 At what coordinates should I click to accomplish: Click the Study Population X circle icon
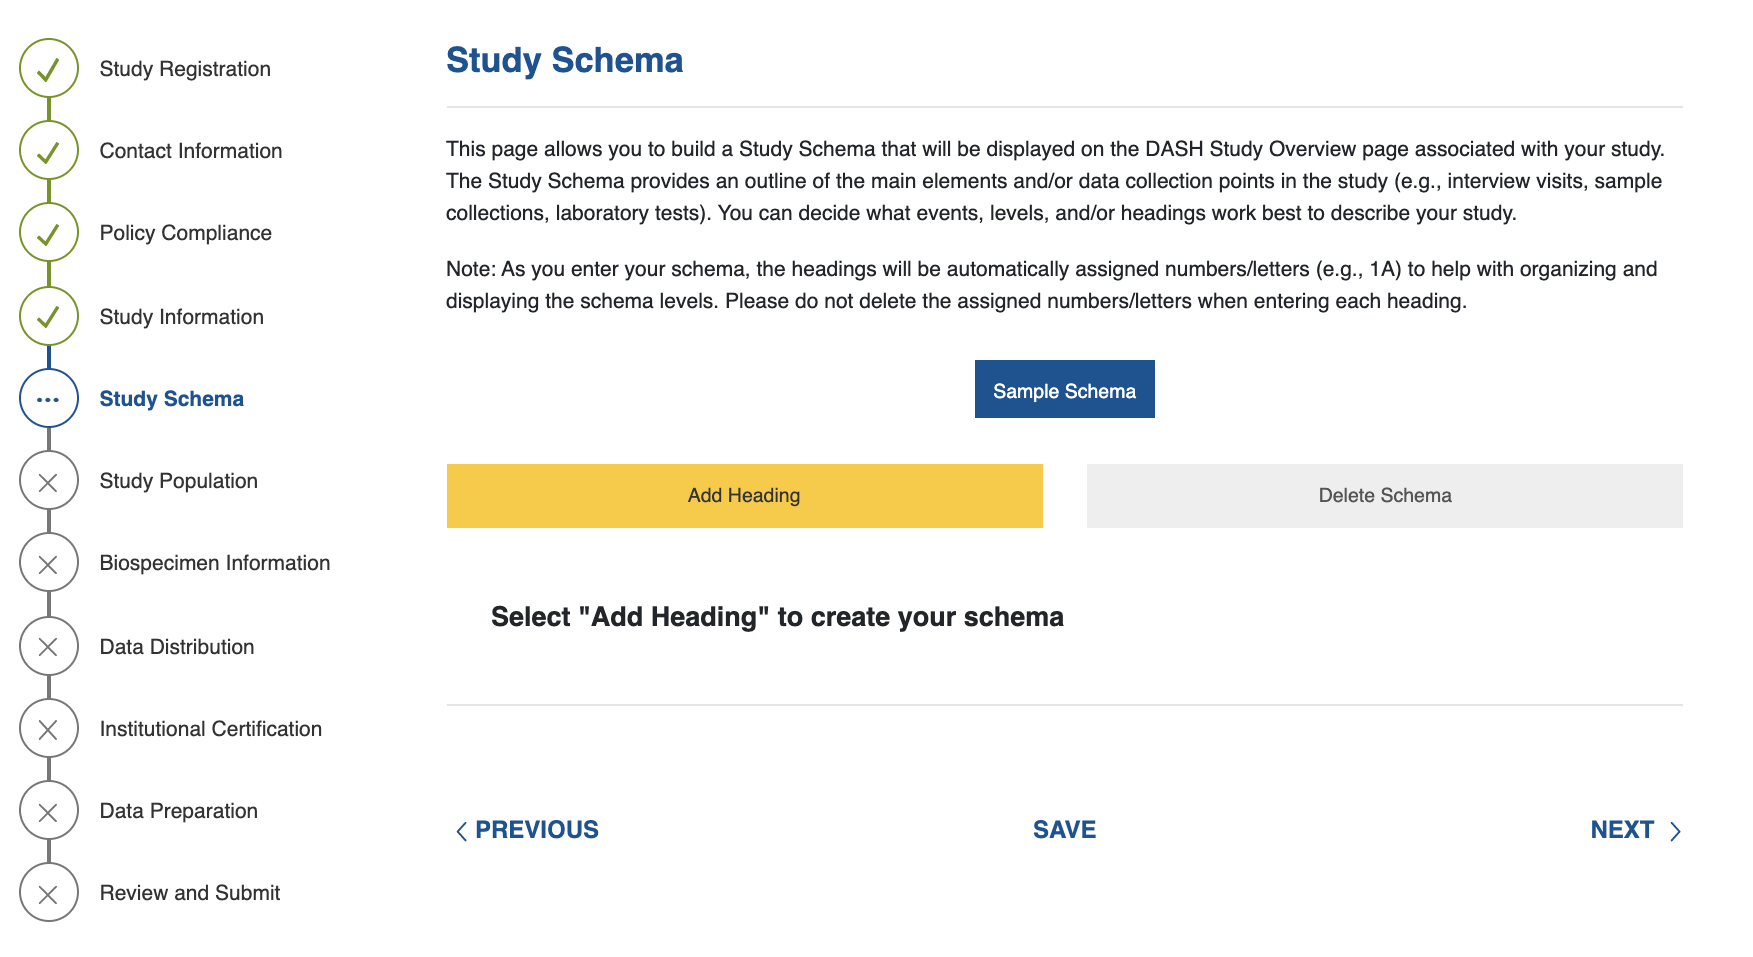click(x=48, y=482)
